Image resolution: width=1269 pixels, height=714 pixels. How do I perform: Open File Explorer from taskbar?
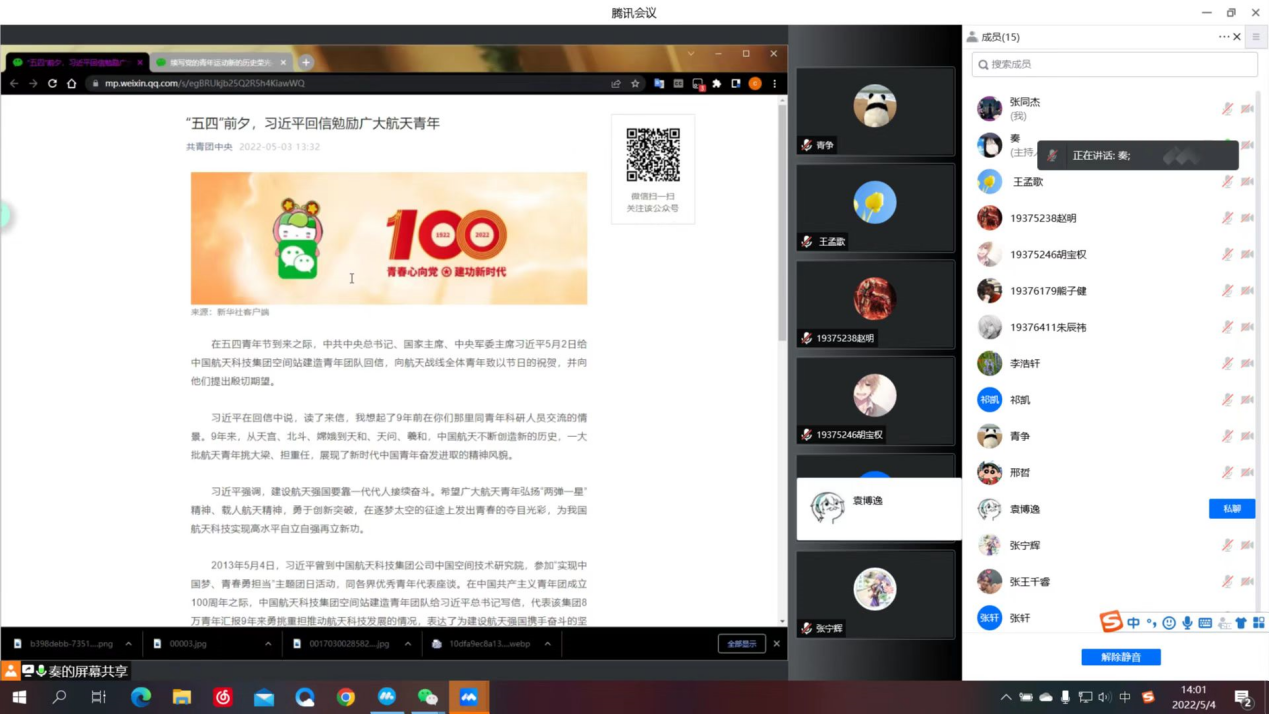[182, 697]
